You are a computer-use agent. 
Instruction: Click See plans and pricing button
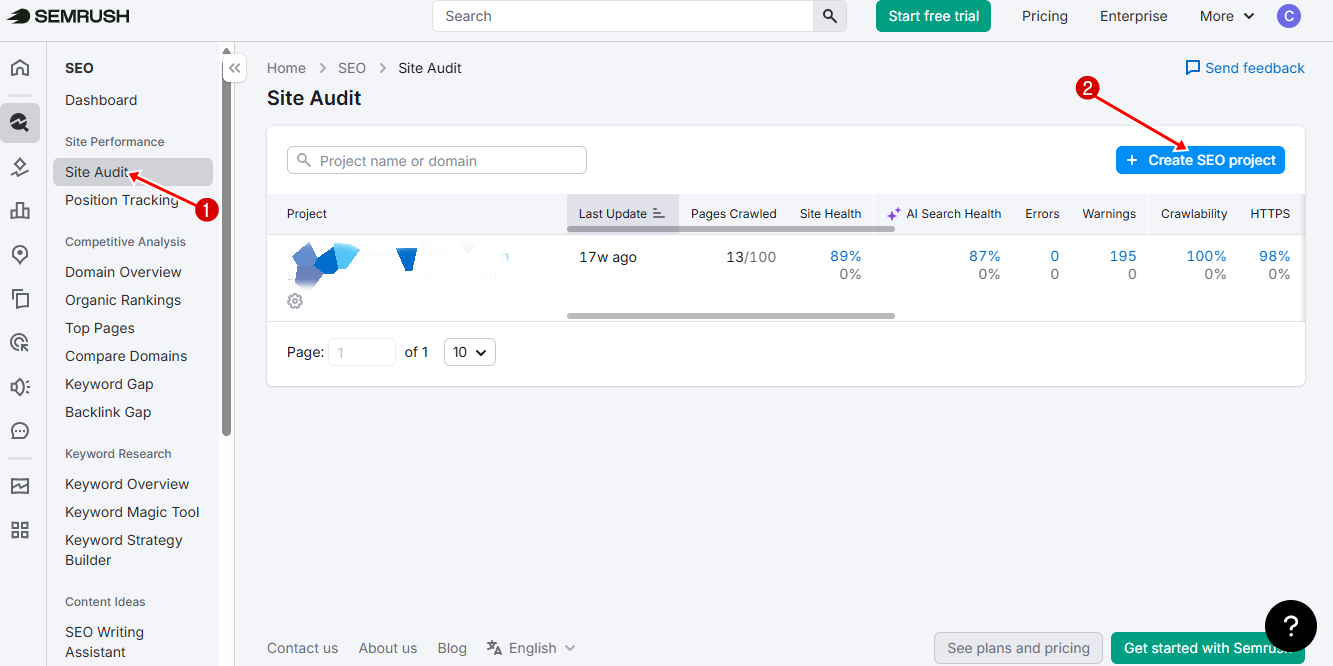coord(1018,648)
